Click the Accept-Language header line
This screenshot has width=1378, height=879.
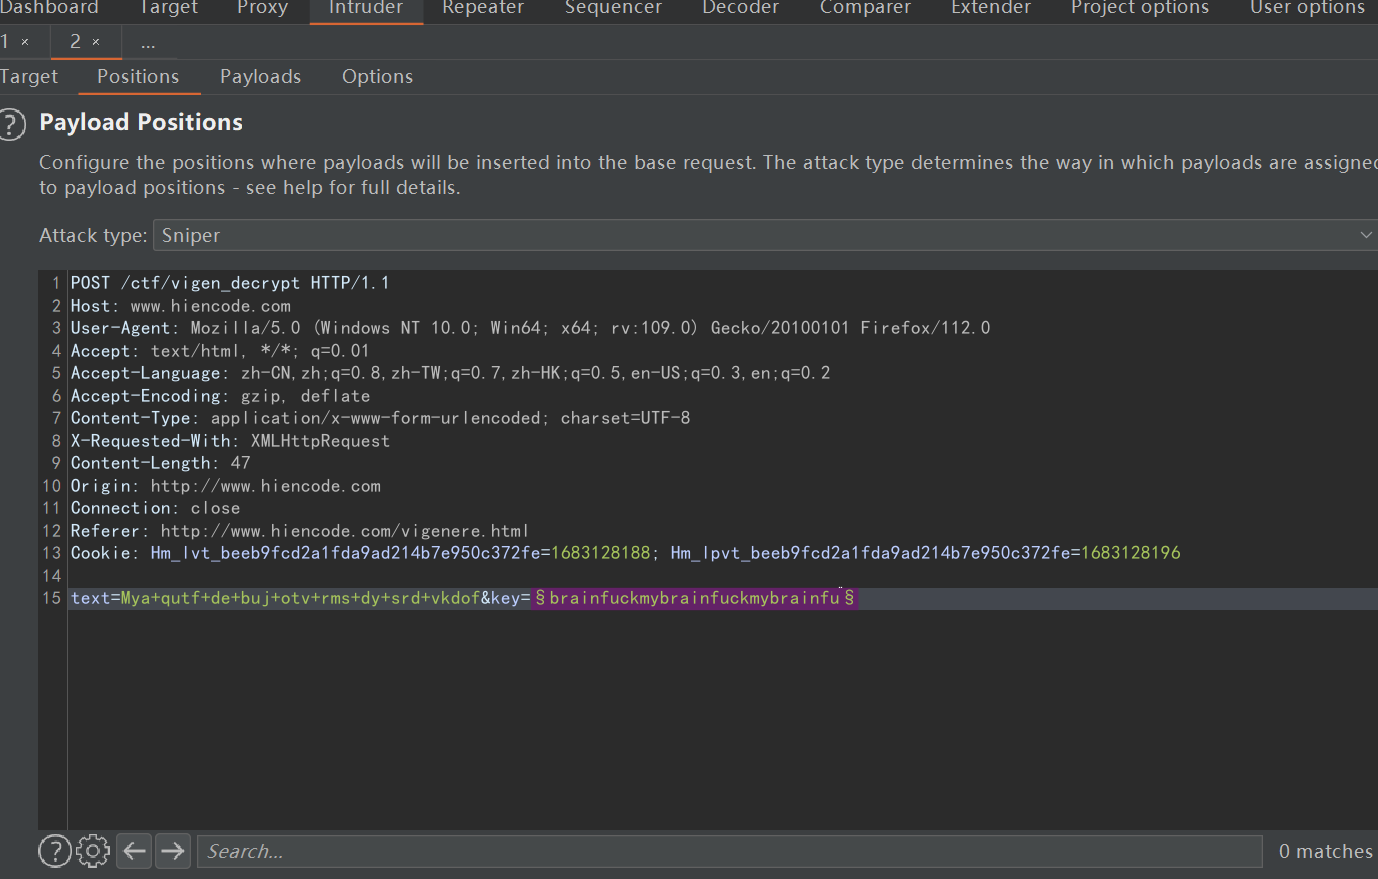[x=450, y=373]
